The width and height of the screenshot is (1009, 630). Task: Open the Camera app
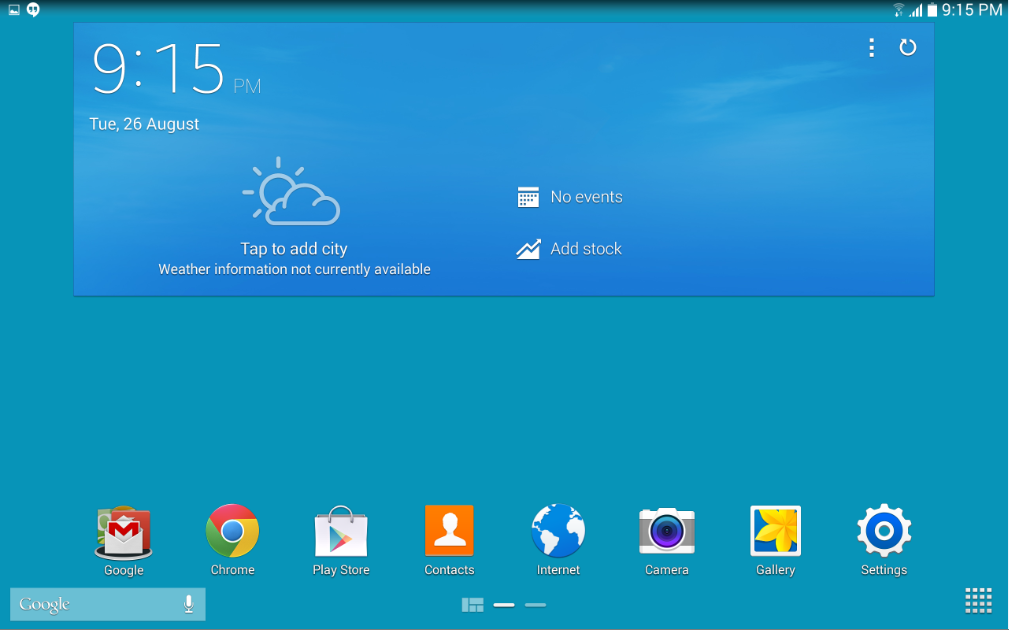coord(667,532)
